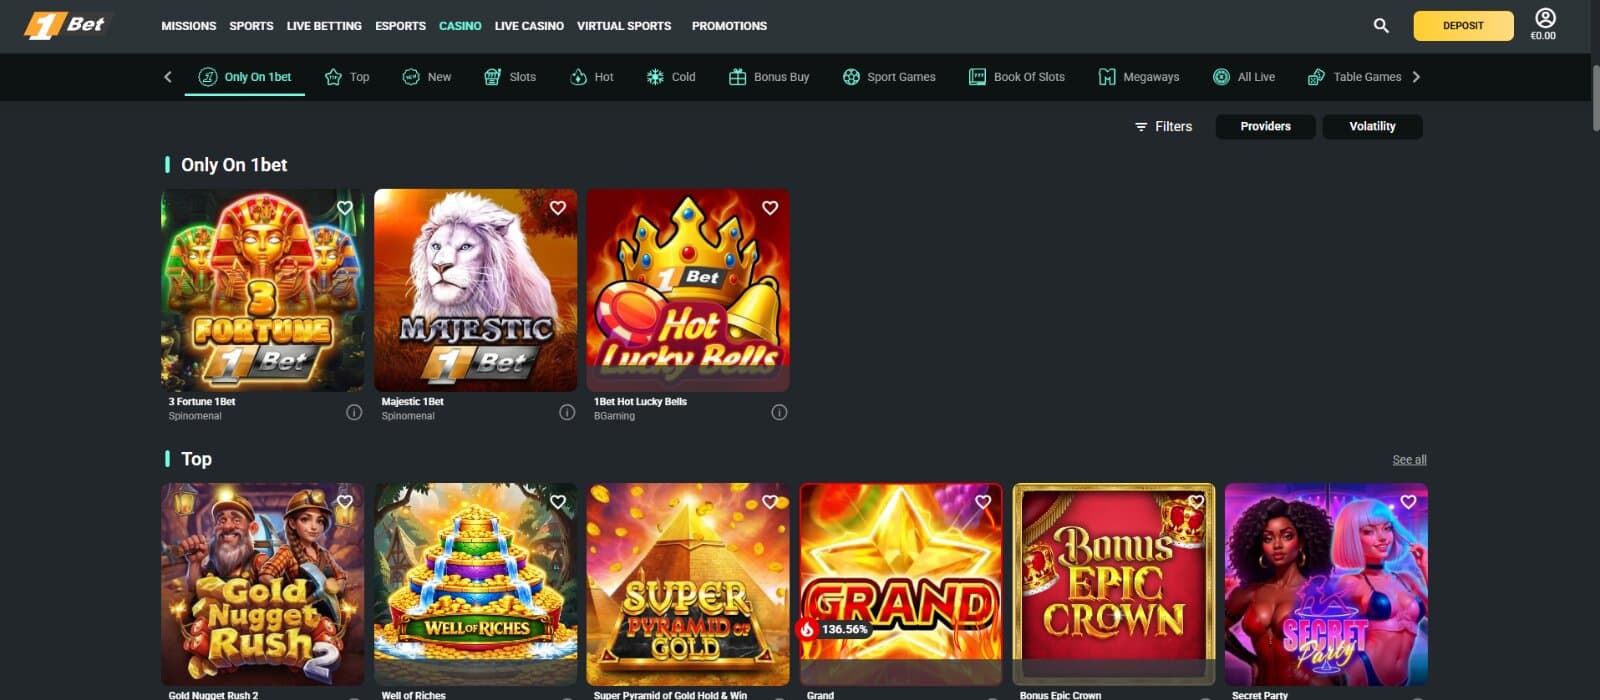
Task: Click the Filters icon
Action: (1141, 127)
